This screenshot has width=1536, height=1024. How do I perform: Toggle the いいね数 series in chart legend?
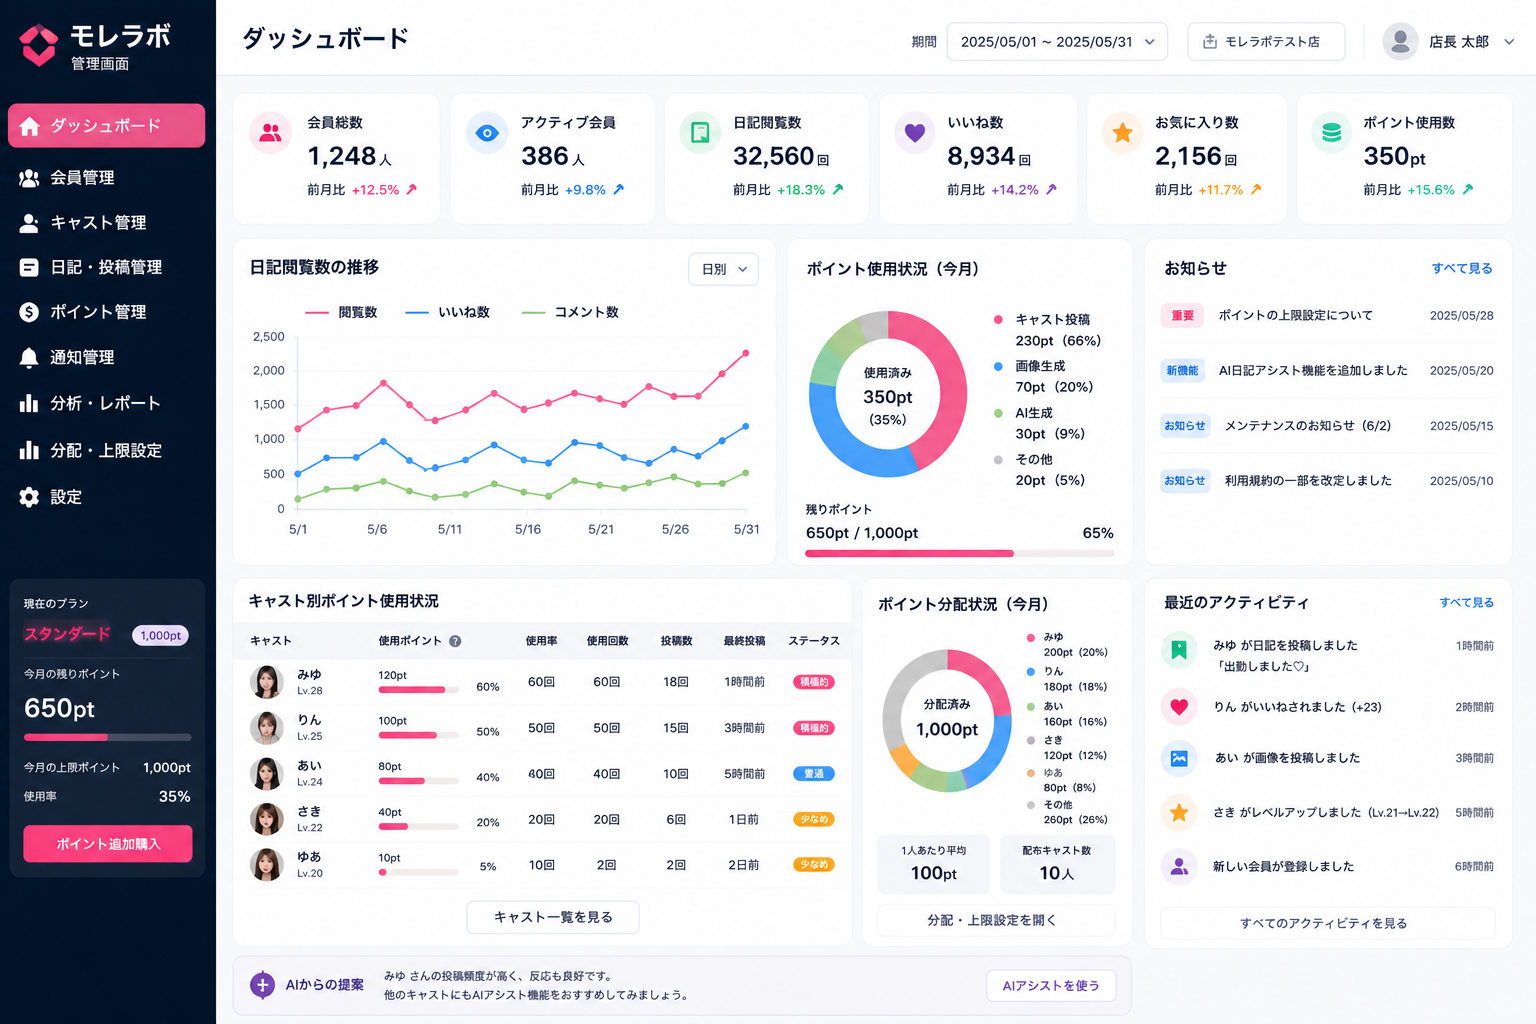[447, 312]
